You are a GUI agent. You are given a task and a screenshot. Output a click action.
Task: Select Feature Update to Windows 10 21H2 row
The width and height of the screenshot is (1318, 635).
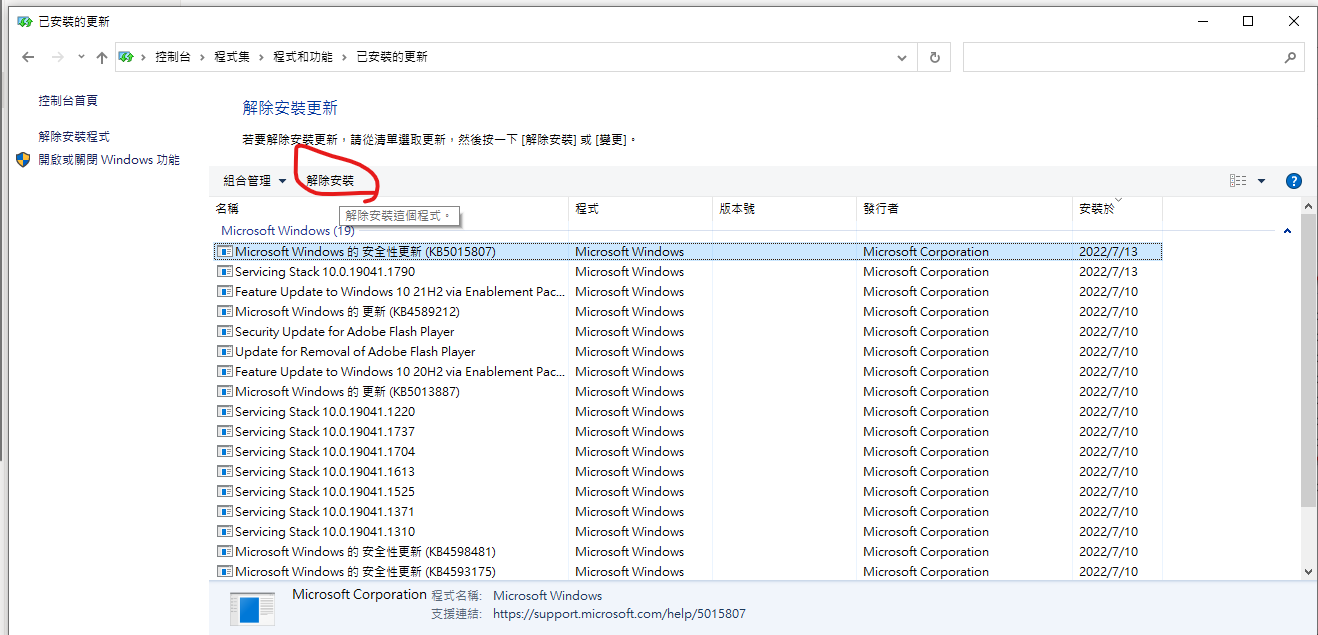point(688,292)
